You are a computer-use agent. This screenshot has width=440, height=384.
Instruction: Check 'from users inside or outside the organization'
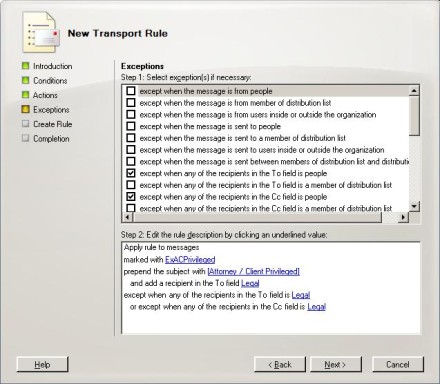pyautogui.click(x=131, y=114)
